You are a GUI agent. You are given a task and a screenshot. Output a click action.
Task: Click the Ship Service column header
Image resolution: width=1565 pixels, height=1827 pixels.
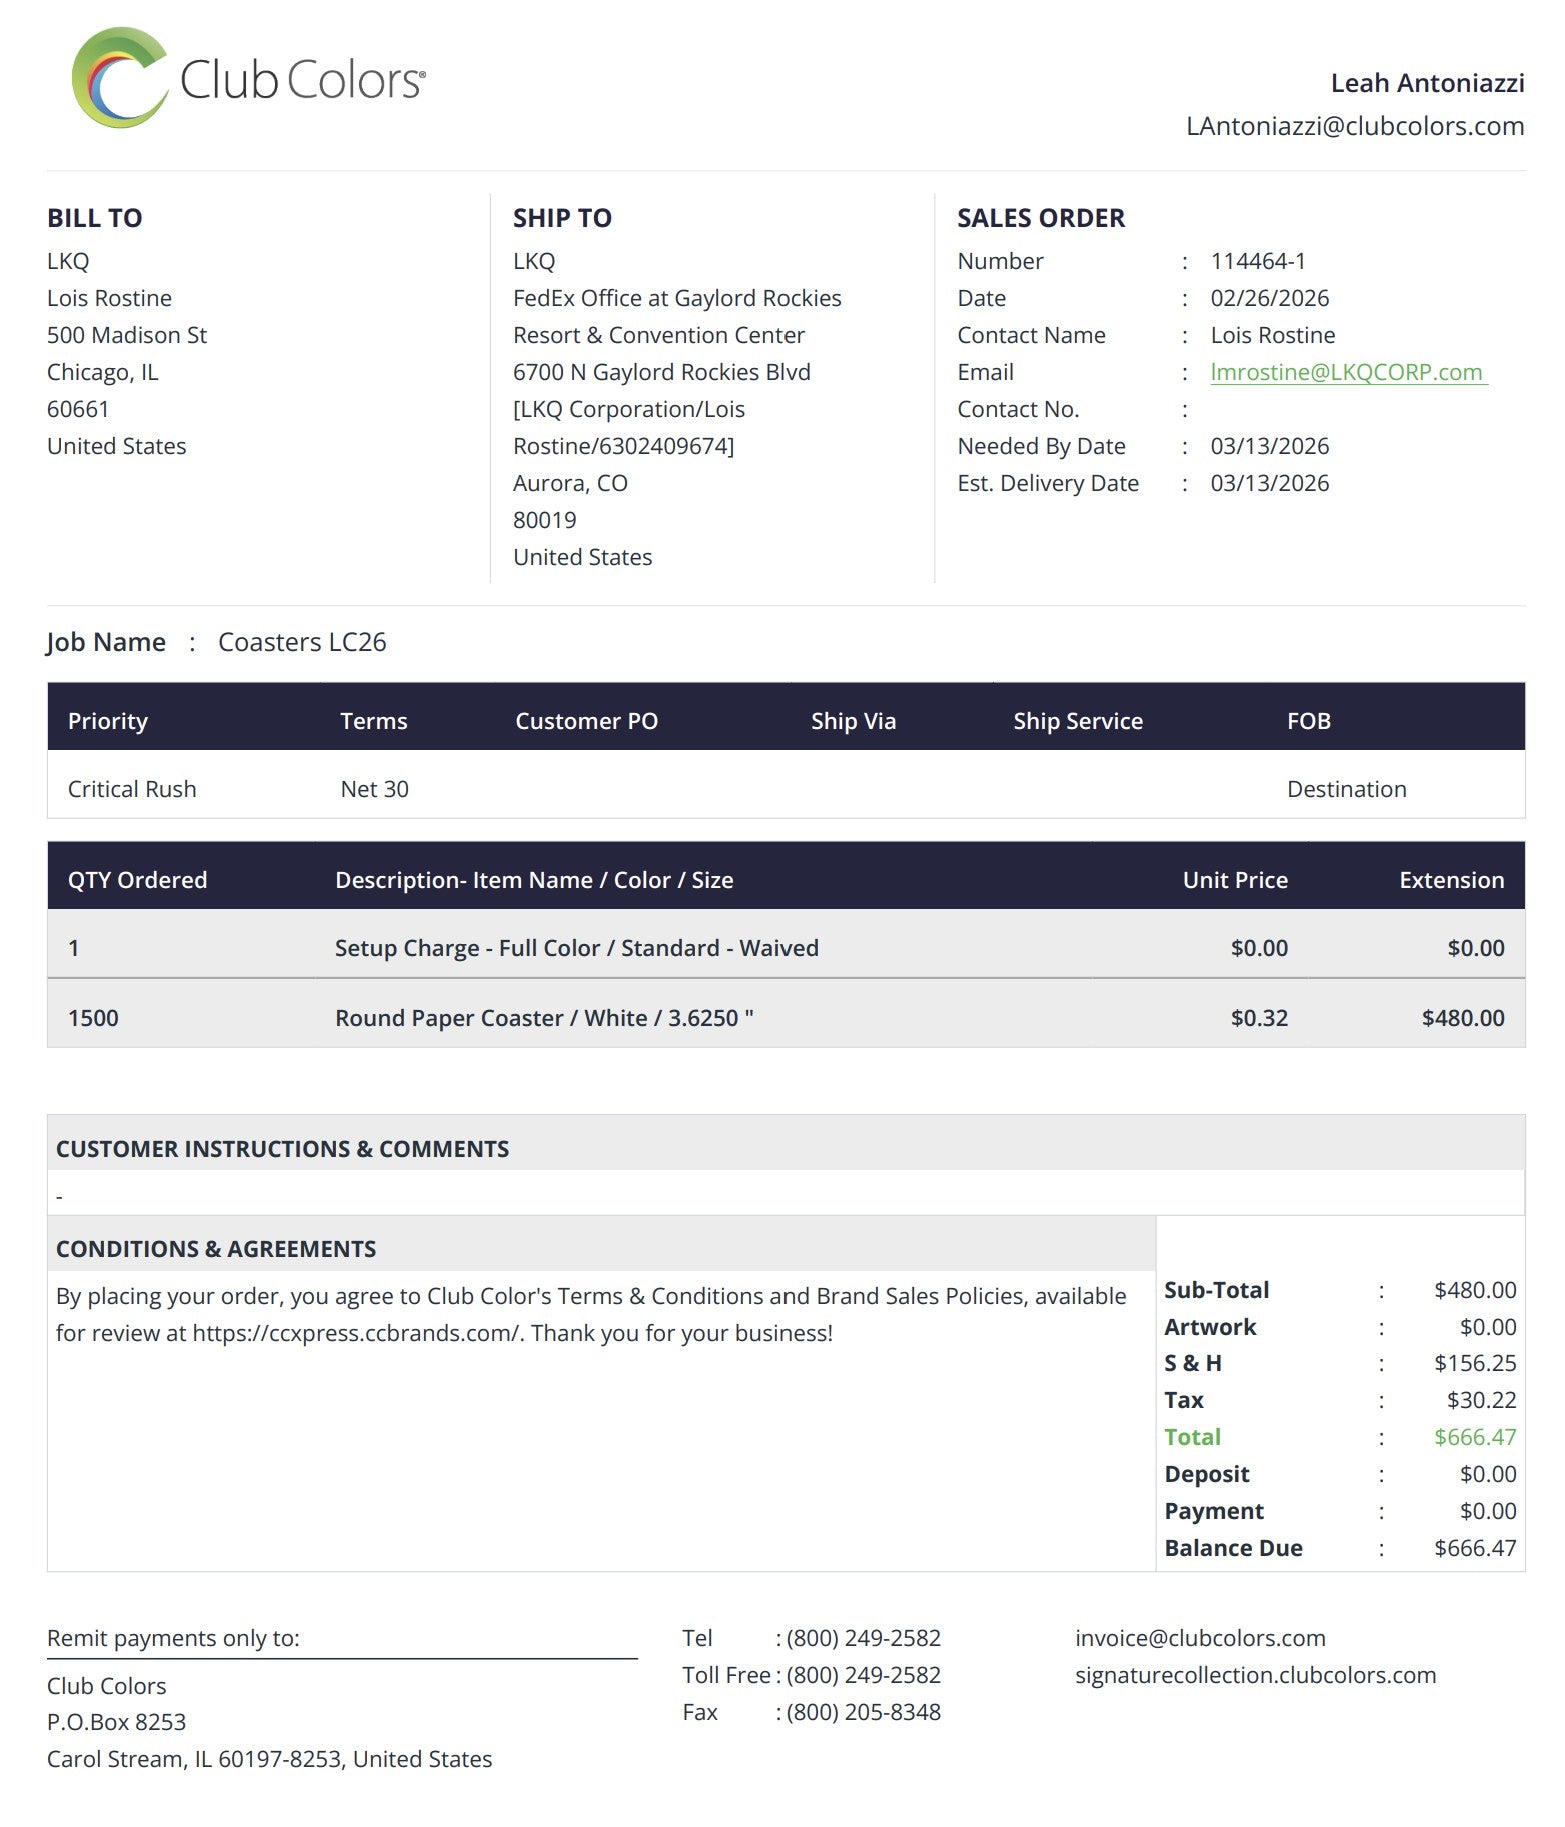pos(1077,721)
